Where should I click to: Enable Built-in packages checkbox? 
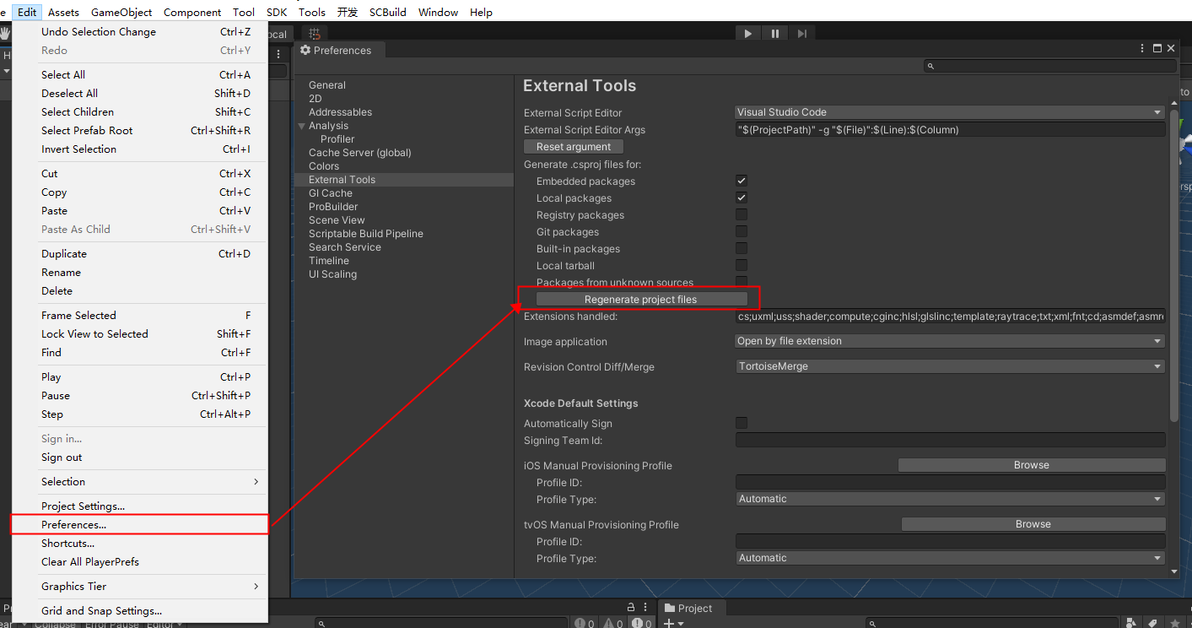741,248
